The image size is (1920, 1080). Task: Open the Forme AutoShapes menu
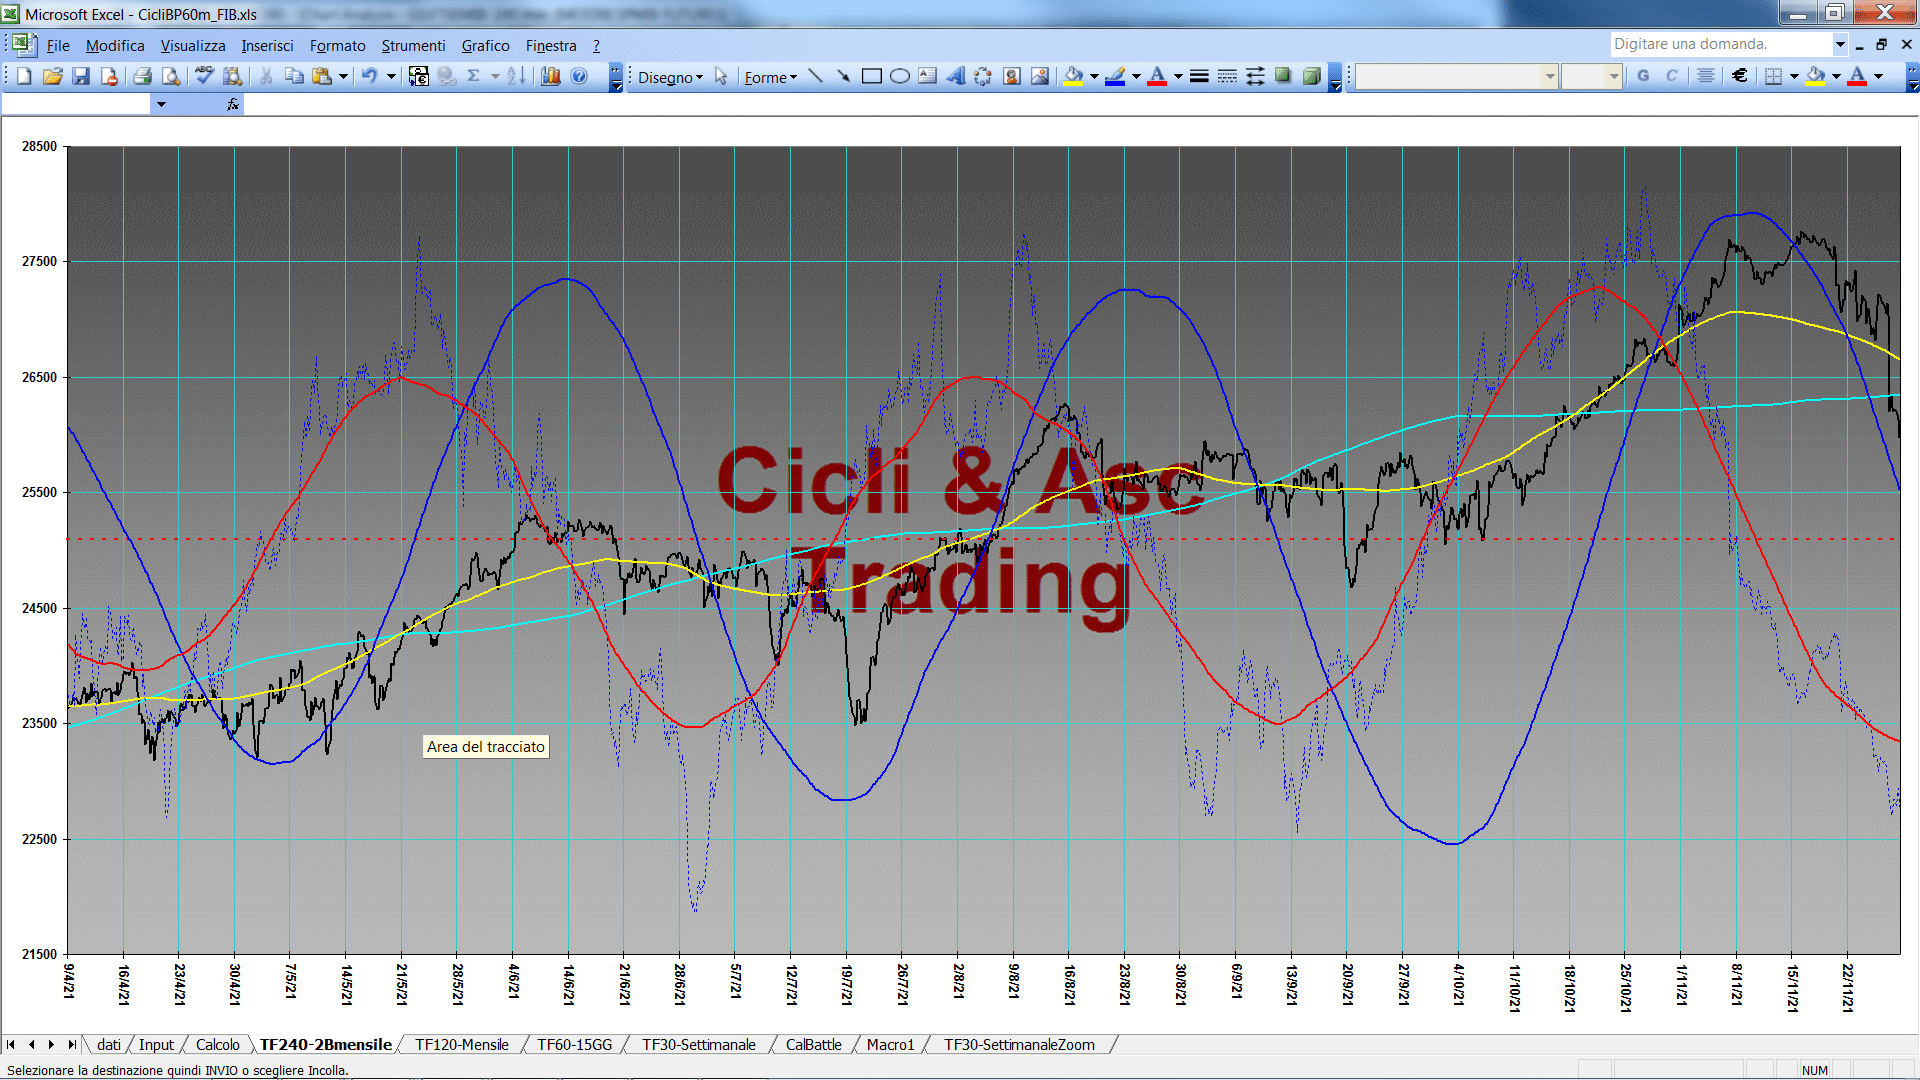(771, 77)
